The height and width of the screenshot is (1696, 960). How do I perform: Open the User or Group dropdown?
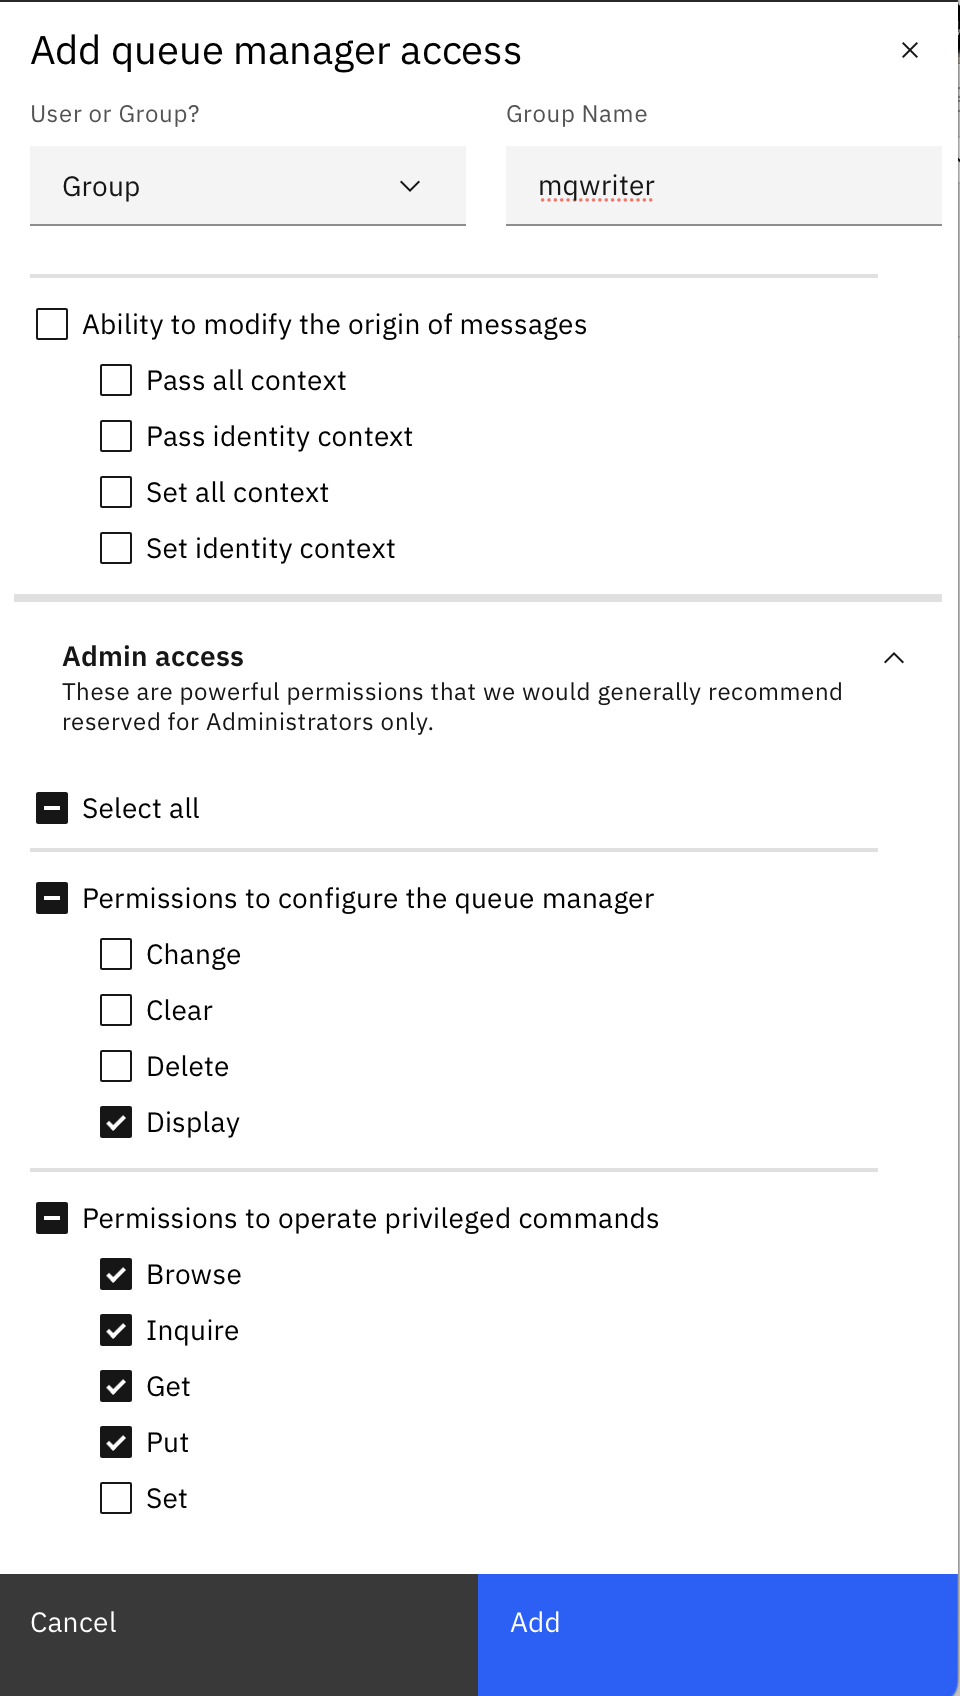pos(248,186)
